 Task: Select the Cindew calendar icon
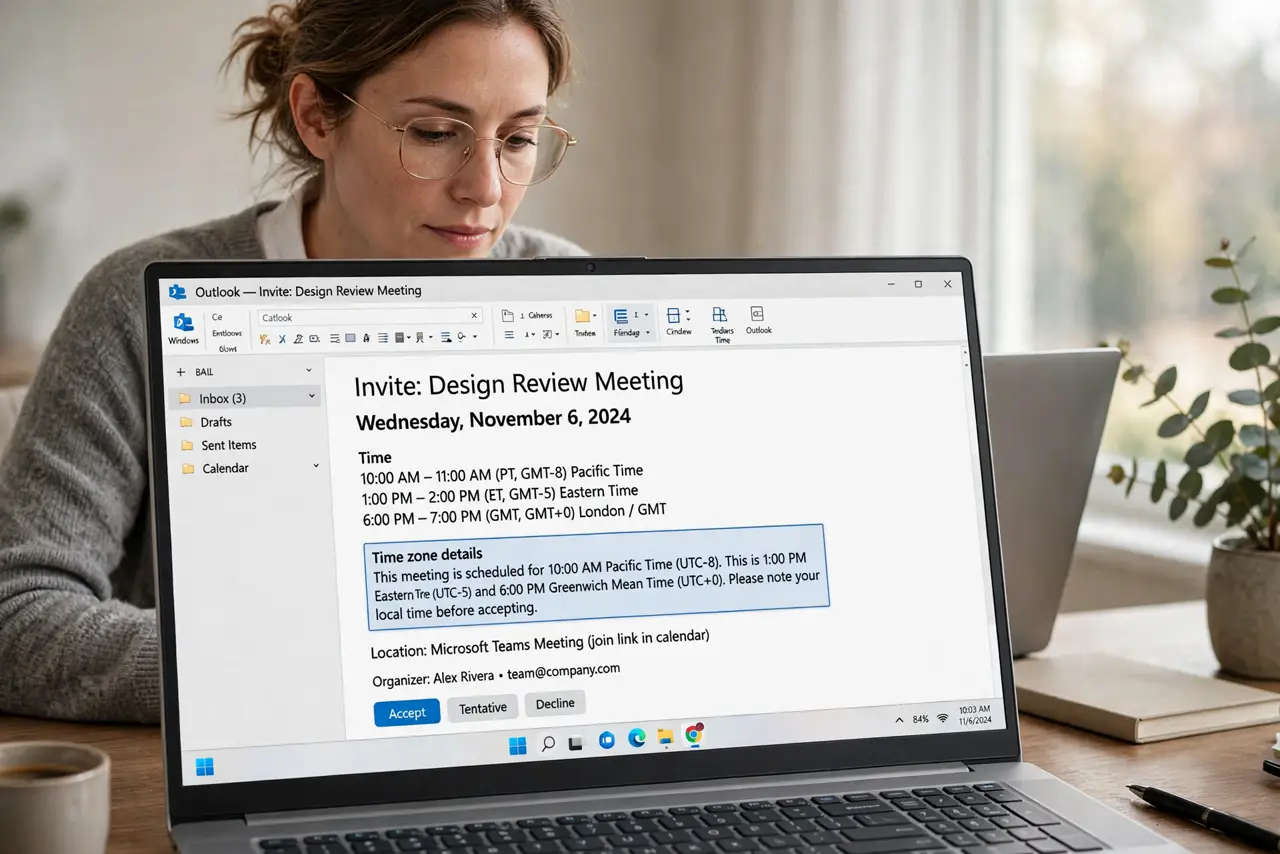(674, 315)
